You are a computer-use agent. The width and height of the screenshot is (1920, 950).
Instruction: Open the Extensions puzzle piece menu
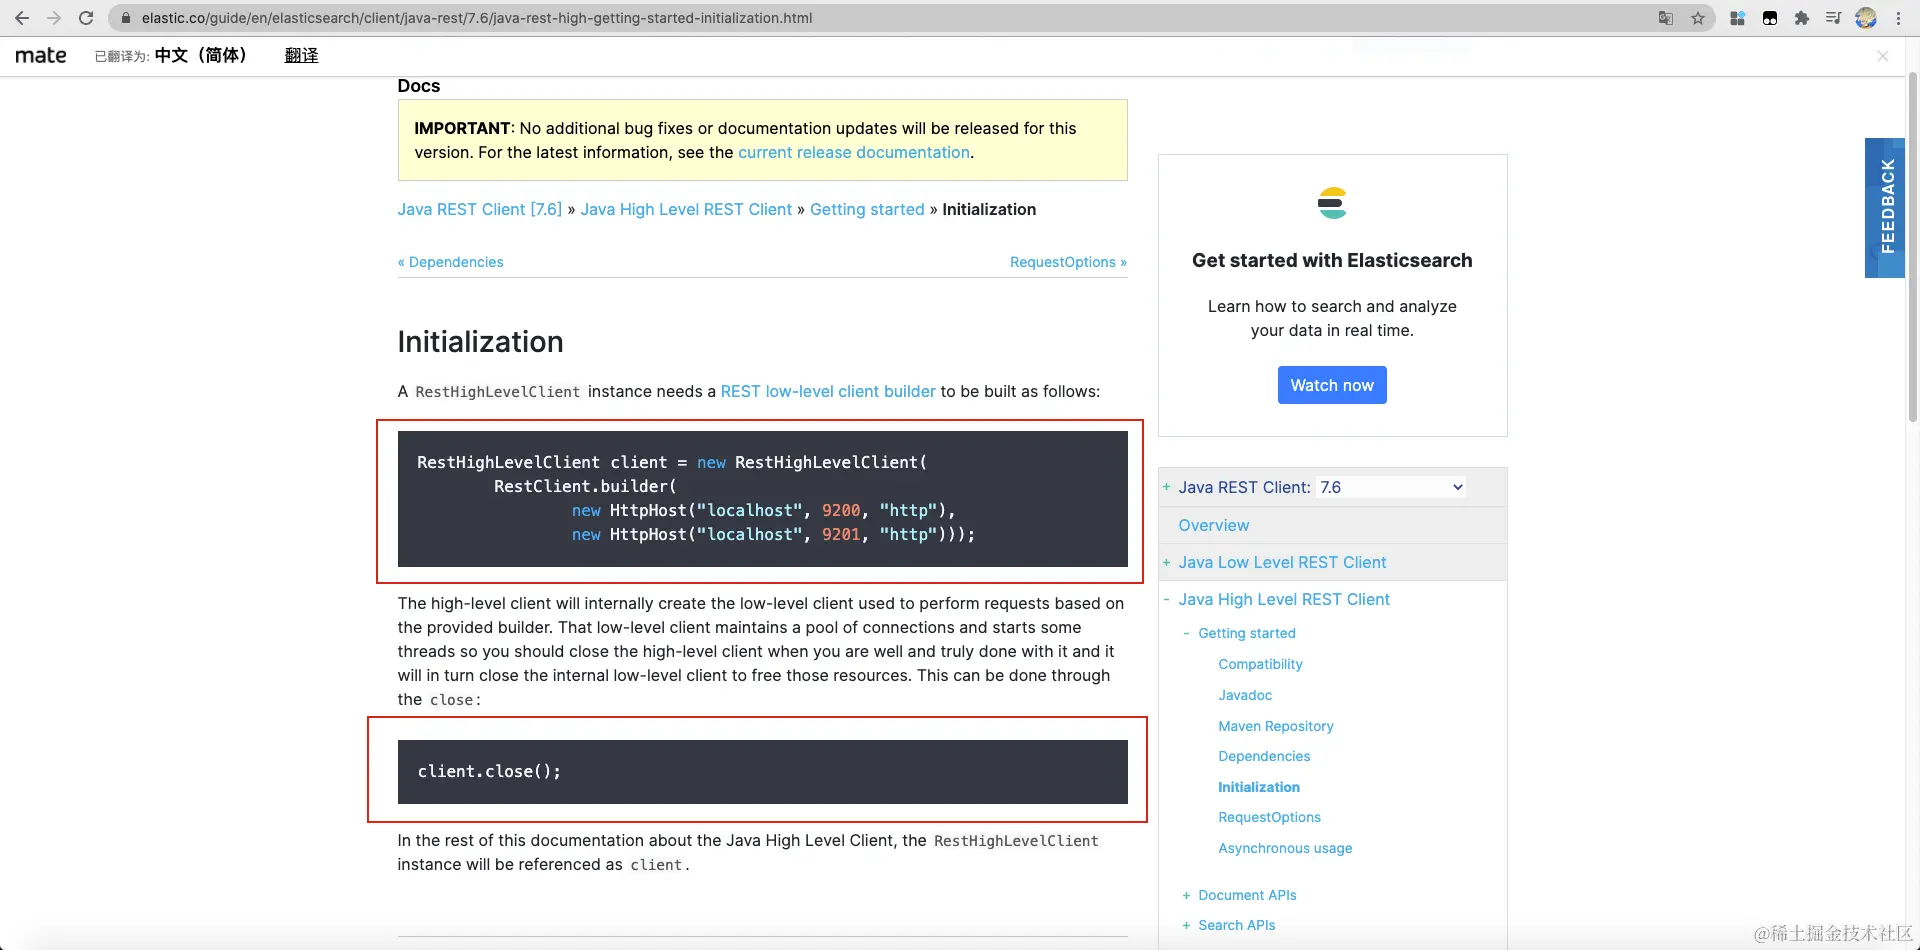pyautogui.click(x=1802, y=18)
